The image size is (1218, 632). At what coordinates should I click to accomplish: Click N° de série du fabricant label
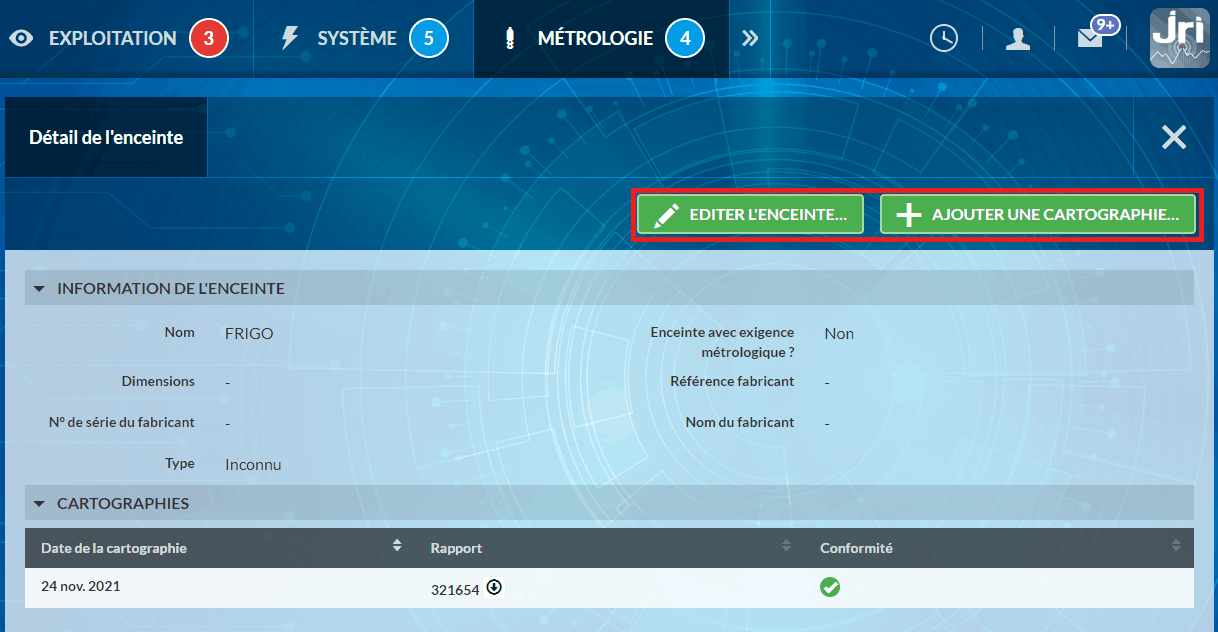[x=122, y=422]
